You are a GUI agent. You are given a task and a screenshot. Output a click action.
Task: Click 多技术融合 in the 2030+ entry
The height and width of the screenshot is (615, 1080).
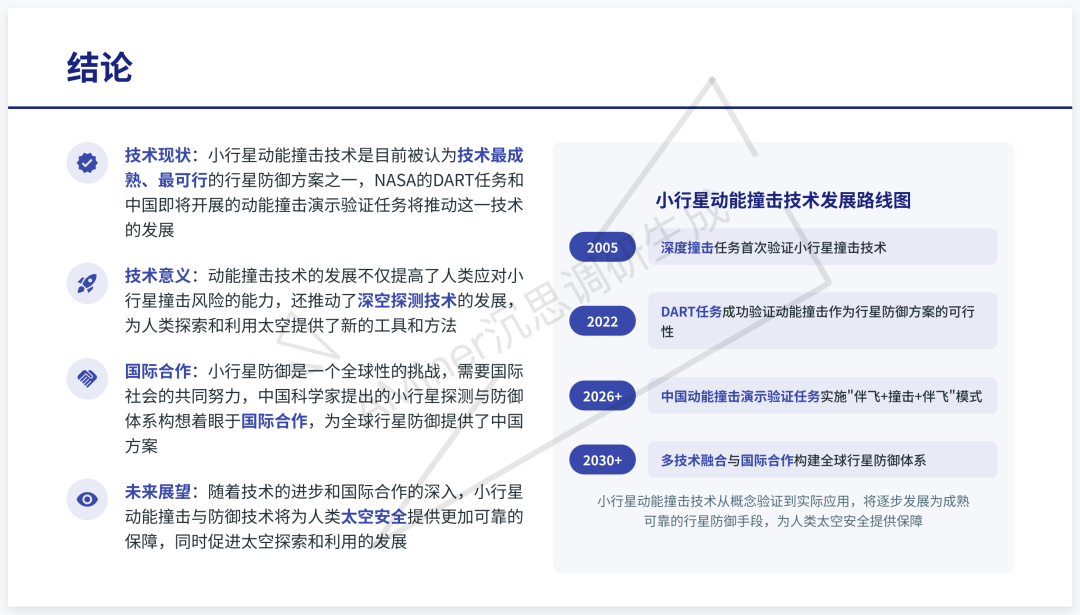pyautogui.click(x=694, y=460)
